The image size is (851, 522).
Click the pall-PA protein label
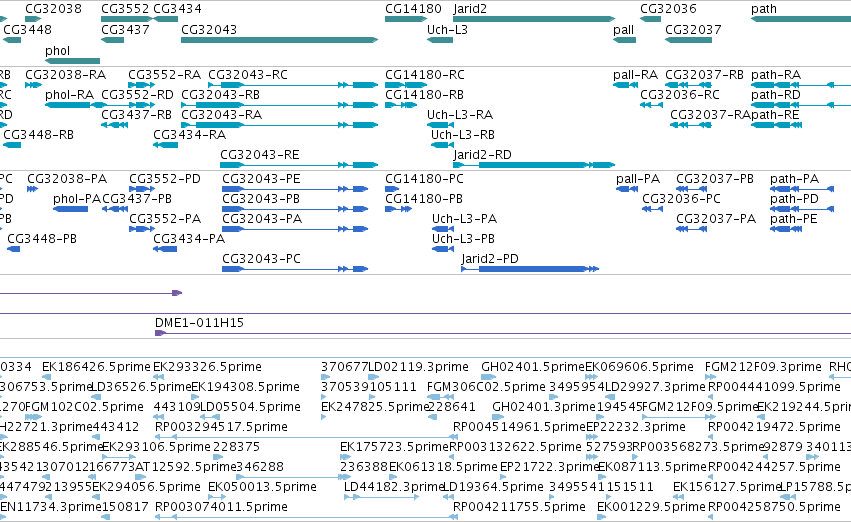pos(638,179)
